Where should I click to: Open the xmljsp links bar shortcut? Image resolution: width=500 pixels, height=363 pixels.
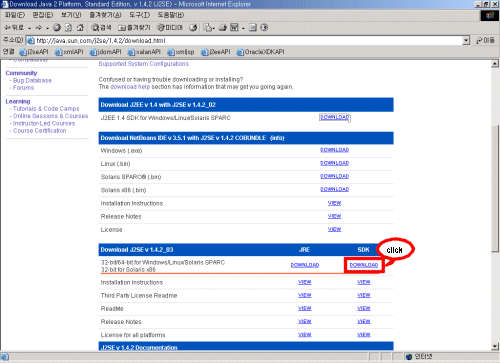pos(181,52)
